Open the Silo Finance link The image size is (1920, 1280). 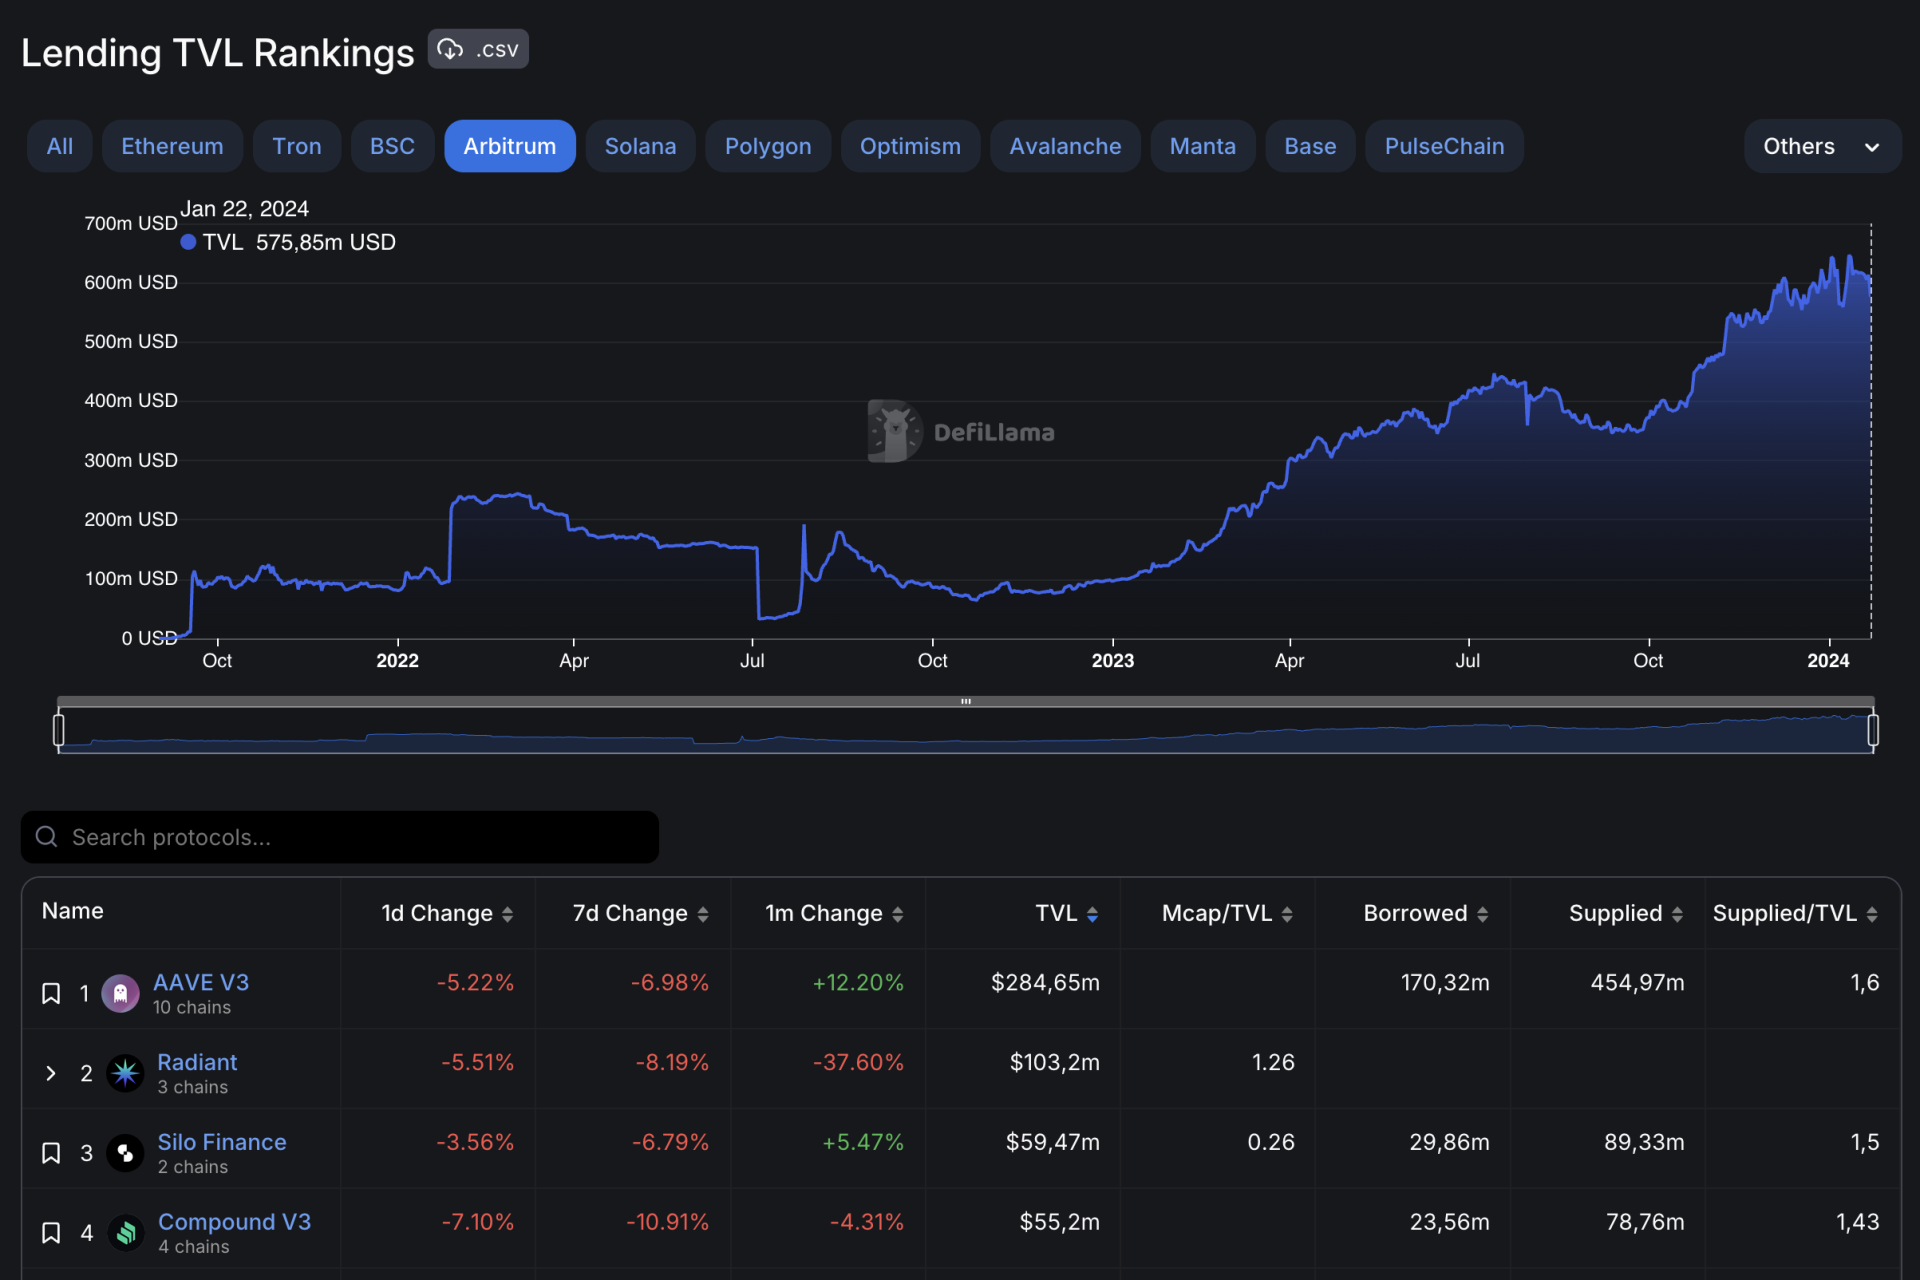coord(221,1142)
